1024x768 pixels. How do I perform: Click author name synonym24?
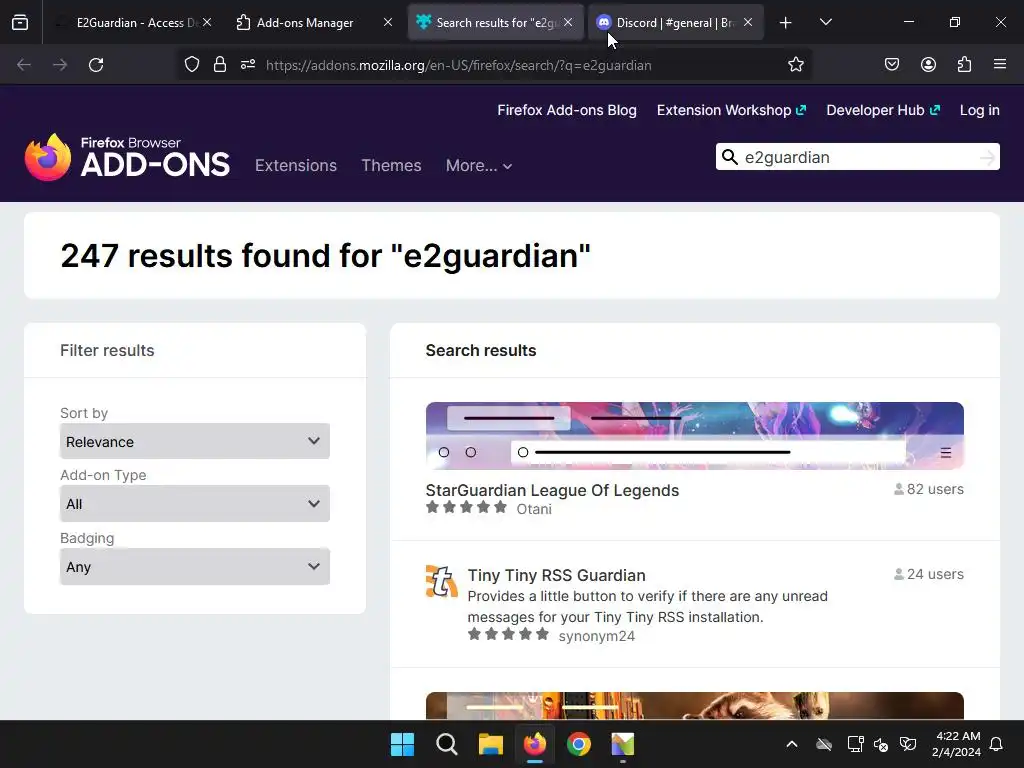coord(597,636)
